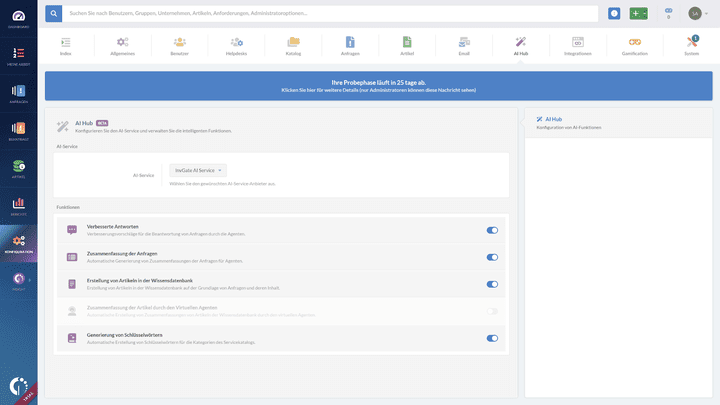Open Helpdesks settings tab

(236, 46)
